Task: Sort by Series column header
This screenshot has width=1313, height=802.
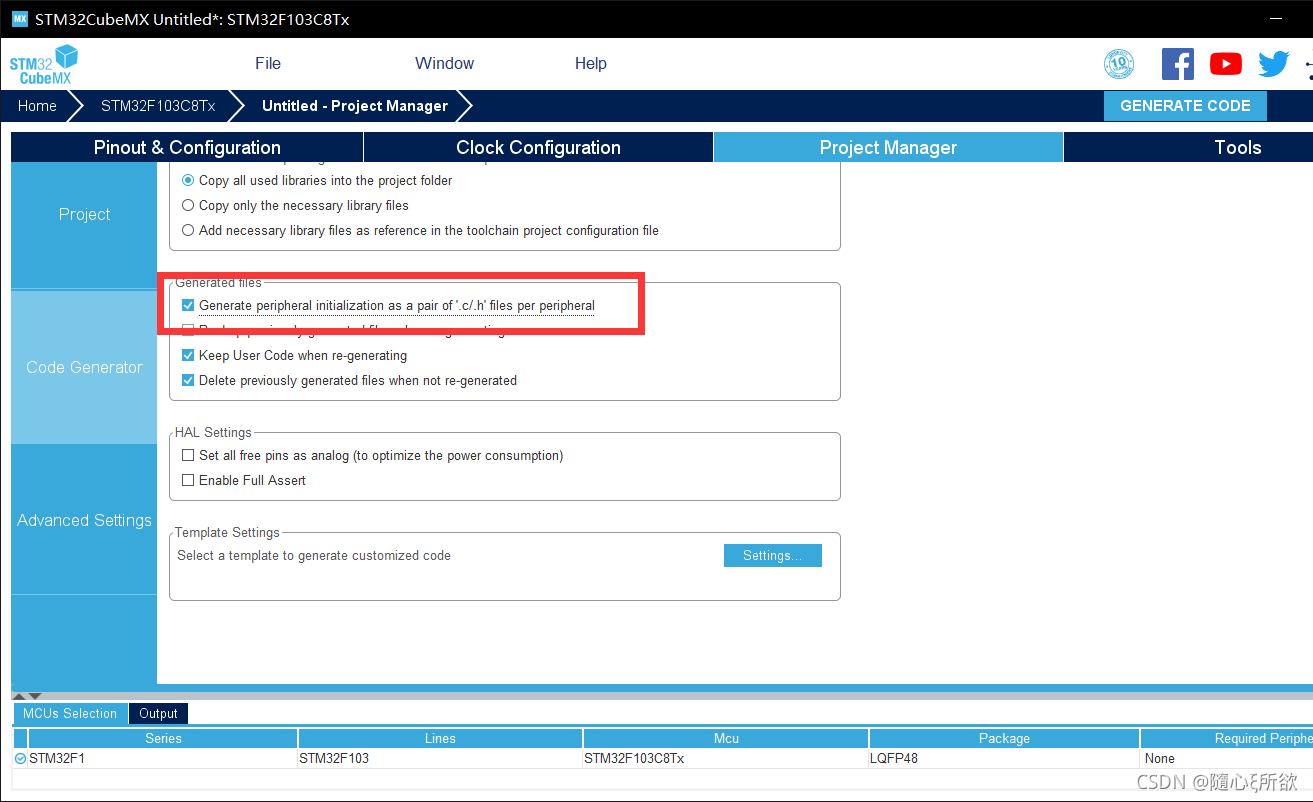Action: [163, 738]
